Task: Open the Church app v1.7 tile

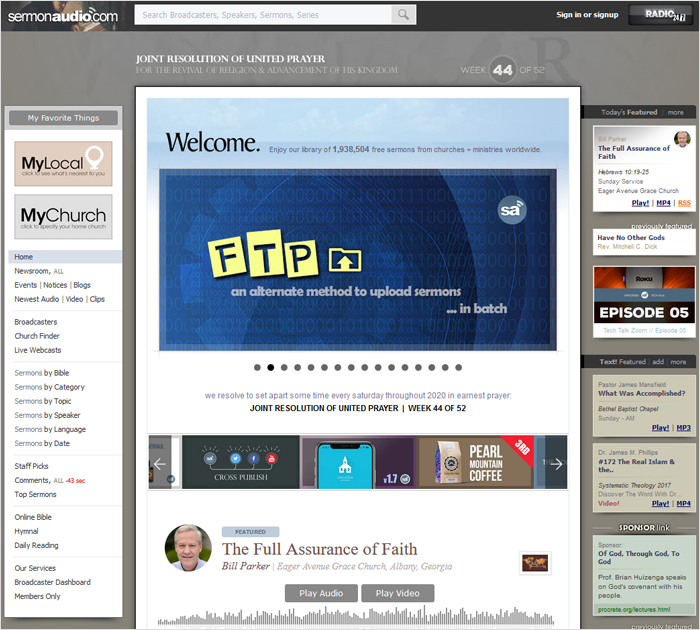Action: pyautogui.click(x=358, y=462)
